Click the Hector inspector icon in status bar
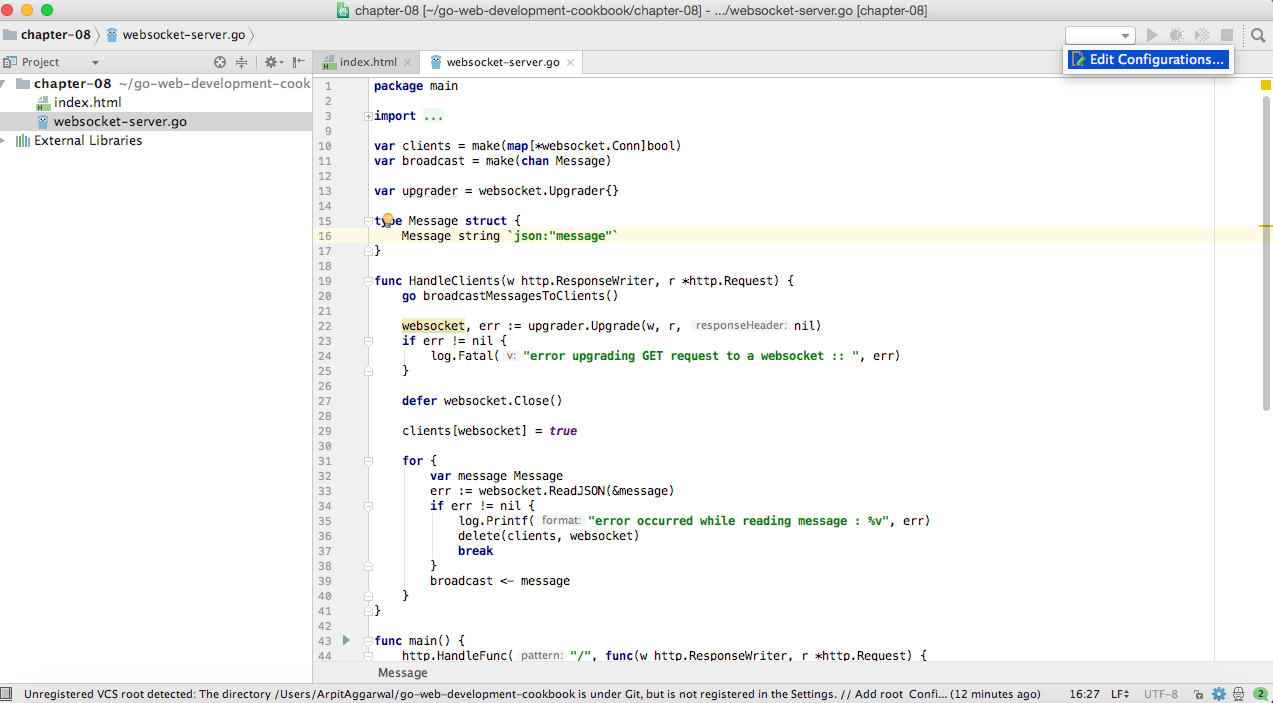 click(x=1238, y=694)
